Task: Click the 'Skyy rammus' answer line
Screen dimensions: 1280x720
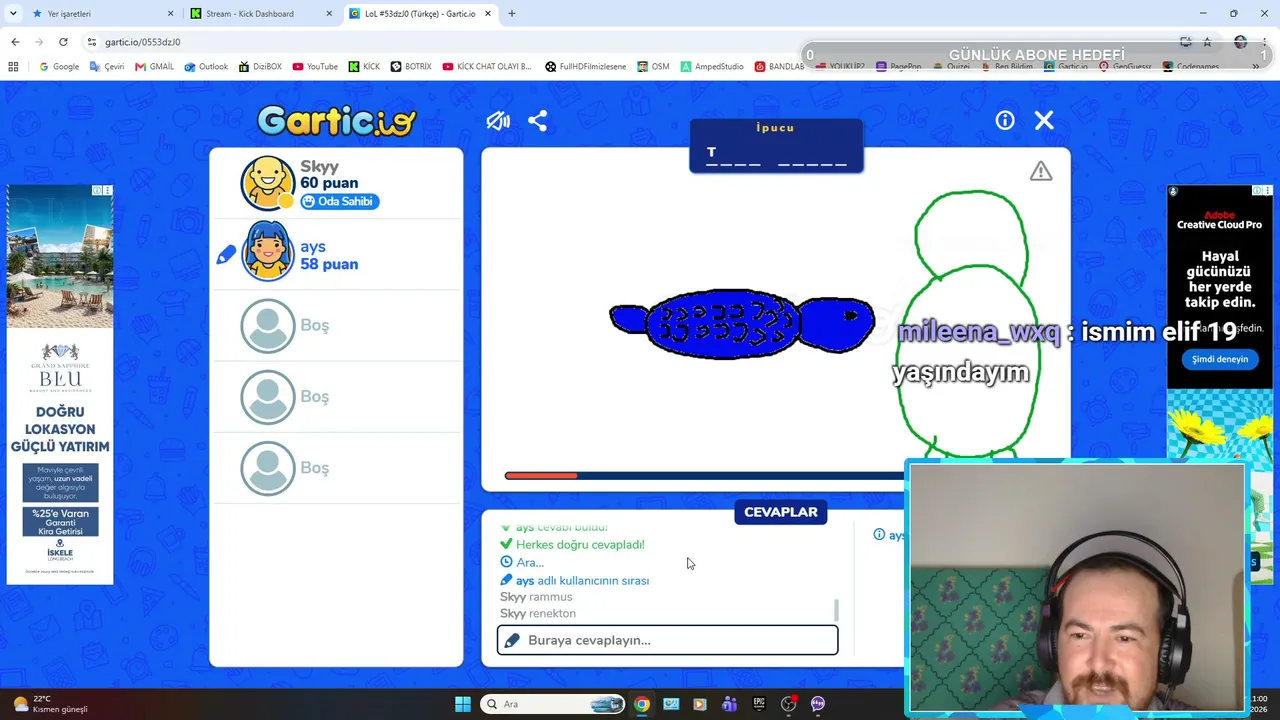Action: pos(536,597)
